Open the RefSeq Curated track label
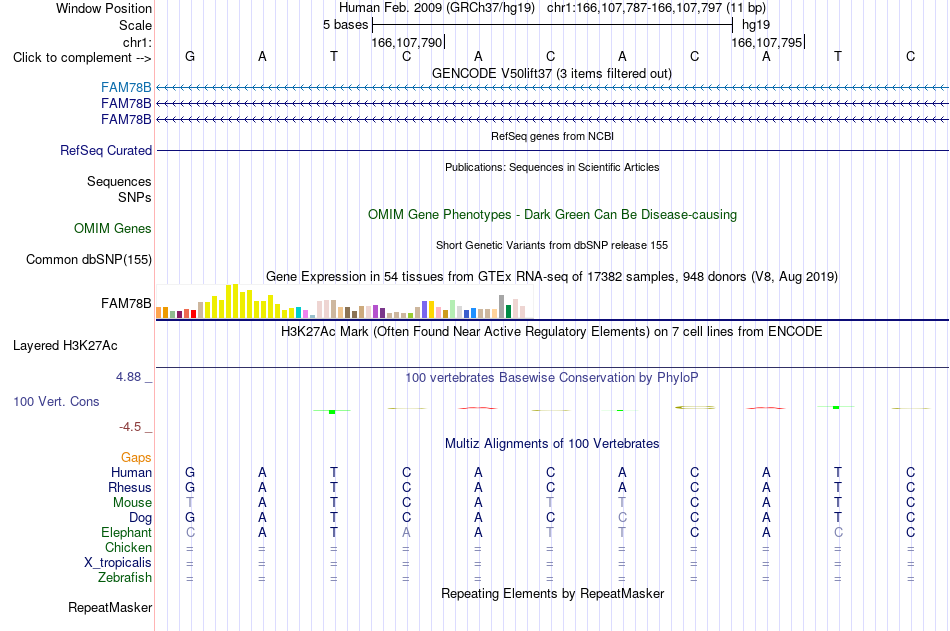Viewport: 950px width, 631px height. point(106,150)
